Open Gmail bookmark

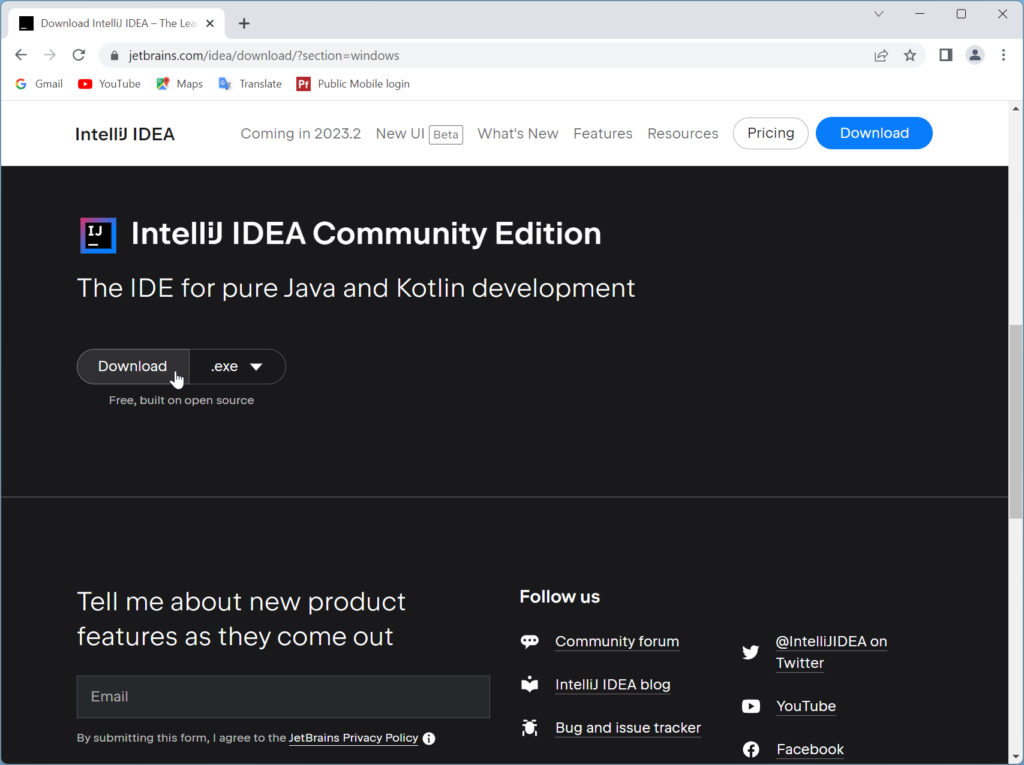39,84
